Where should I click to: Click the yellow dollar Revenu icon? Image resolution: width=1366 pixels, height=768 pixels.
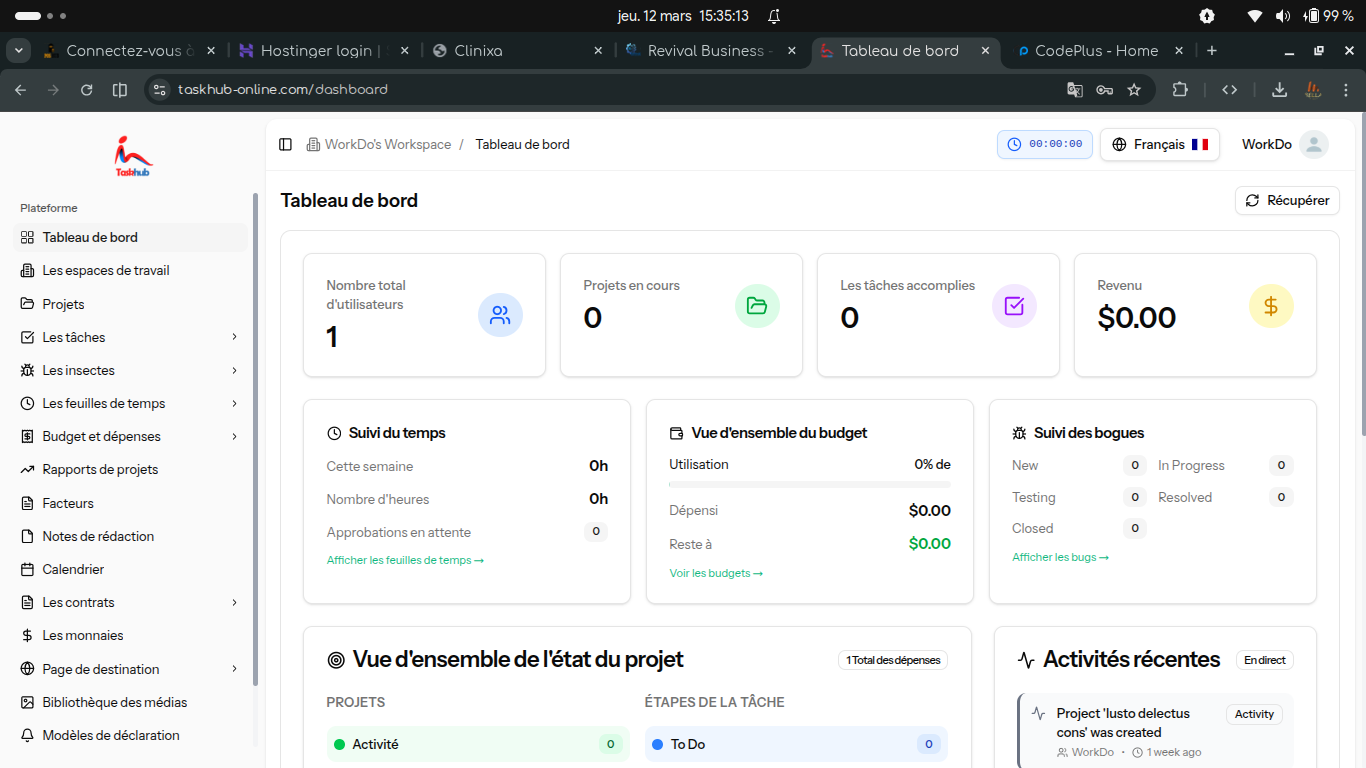pyautogui.click(x=1271, y=306)
